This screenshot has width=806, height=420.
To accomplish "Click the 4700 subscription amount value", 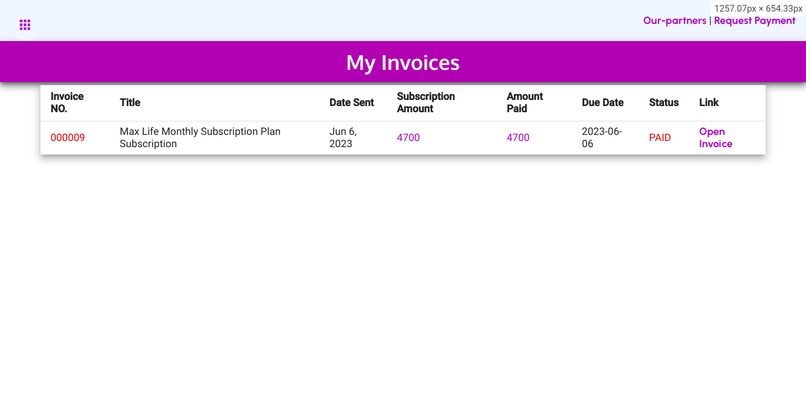I will click(408, 138).
